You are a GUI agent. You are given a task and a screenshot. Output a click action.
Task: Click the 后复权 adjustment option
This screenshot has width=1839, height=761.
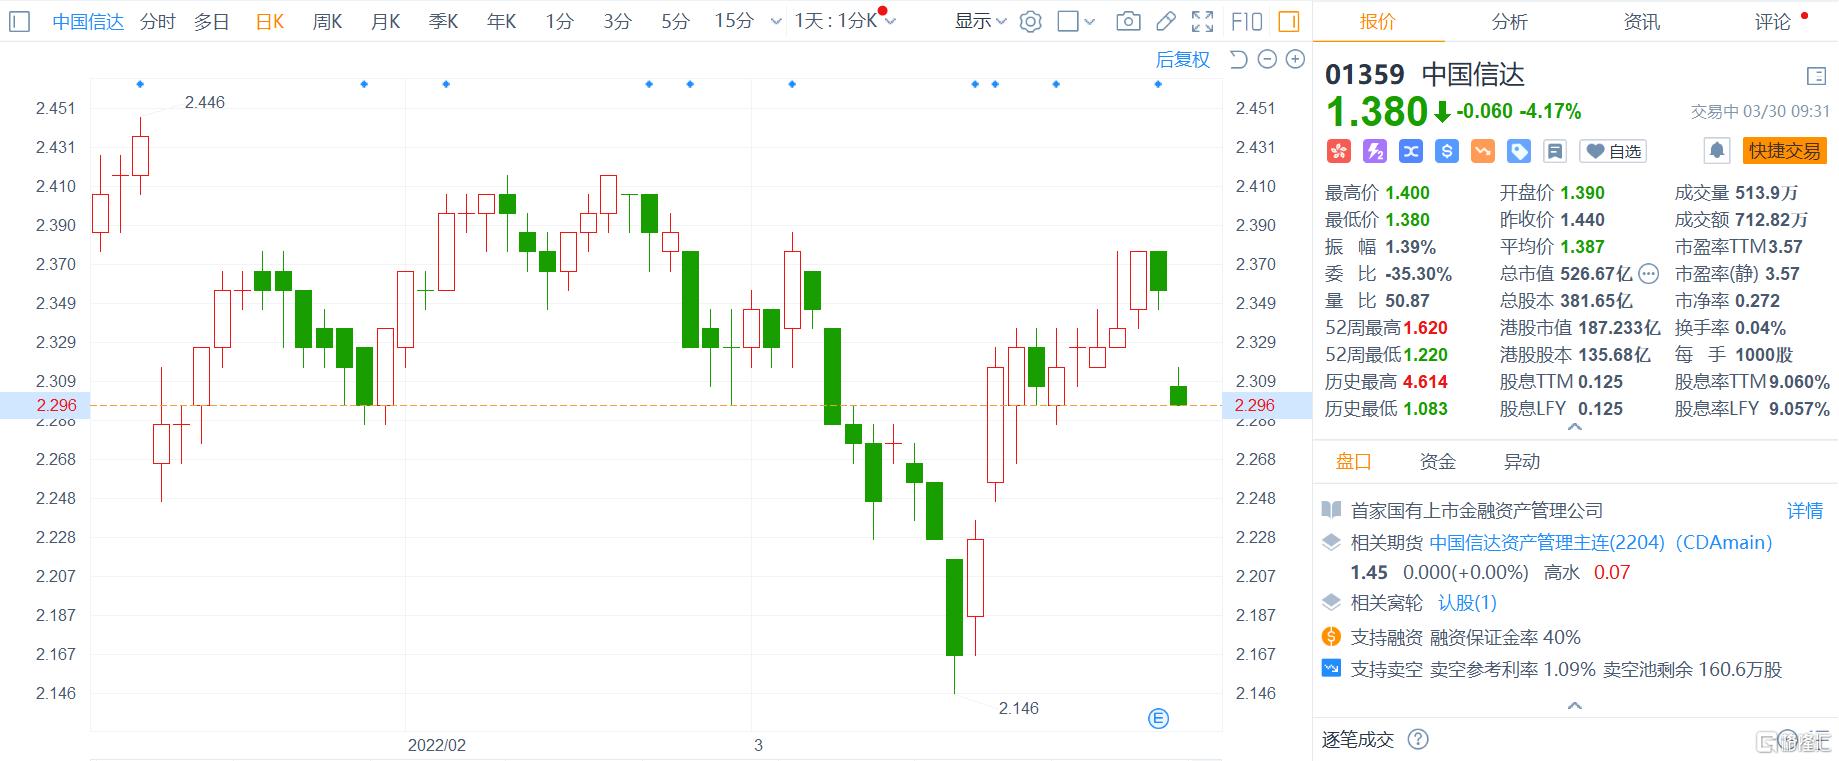[1182, 60]
